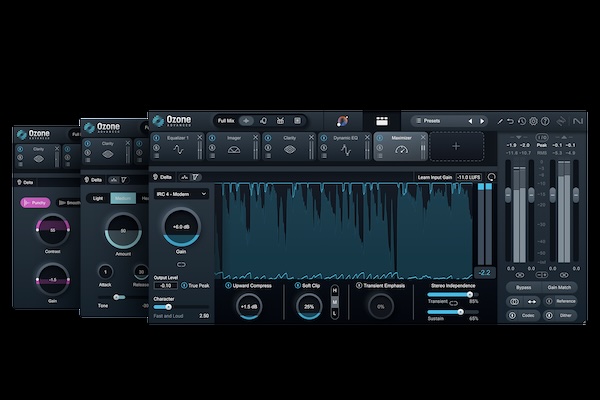
Task: Remove the Equalizer 1 module
Action: [199, 137]
